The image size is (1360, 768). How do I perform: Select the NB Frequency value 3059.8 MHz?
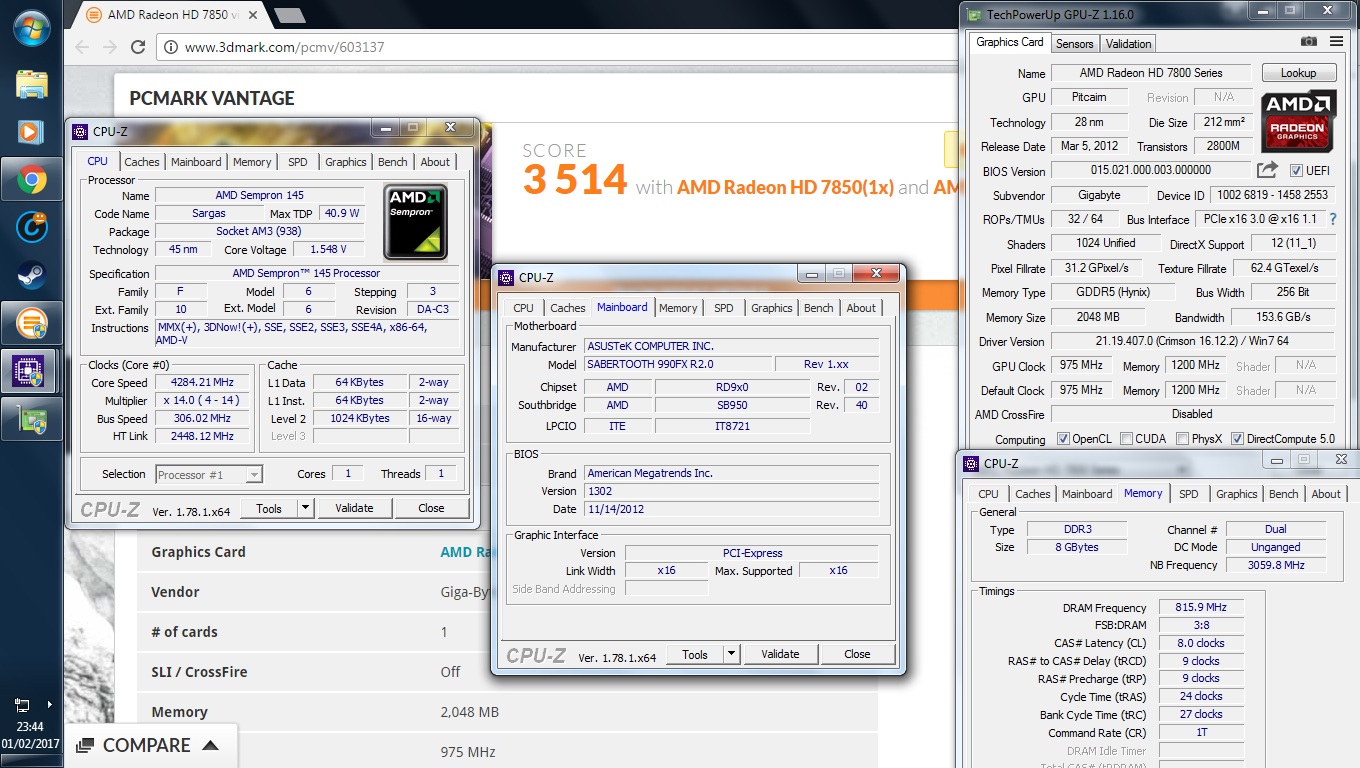[x=1276, y=565]
